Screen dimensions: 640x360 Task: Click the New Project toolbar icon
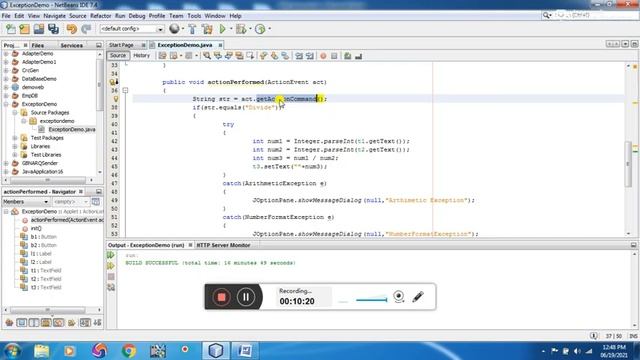[x=24, y=29]
